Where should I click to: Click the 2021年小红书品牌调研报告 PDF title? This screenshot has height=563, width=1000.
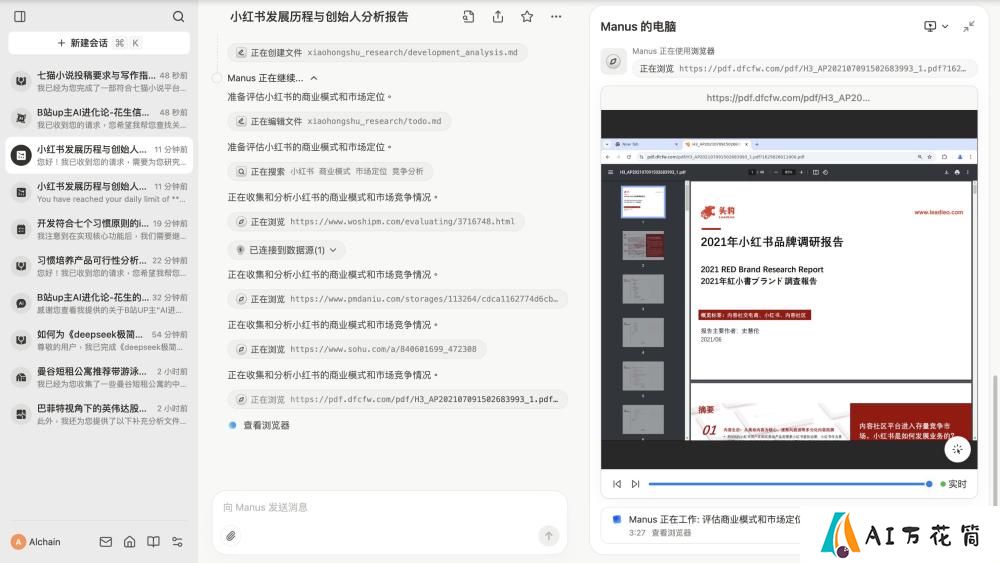[x=772, y=242]
